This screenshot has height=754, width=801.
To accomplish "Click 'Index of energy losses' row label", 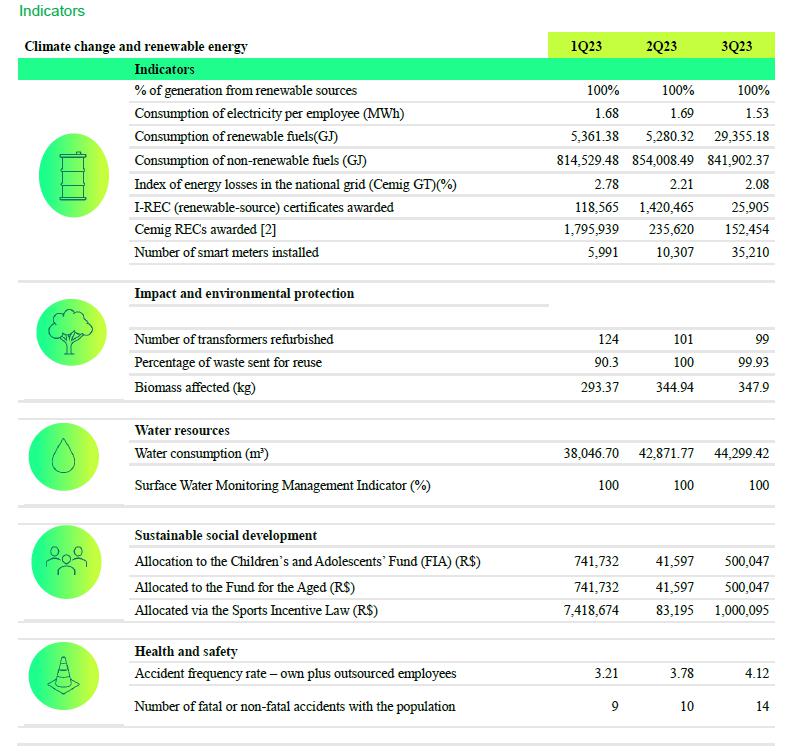I will tap(295, 184).
